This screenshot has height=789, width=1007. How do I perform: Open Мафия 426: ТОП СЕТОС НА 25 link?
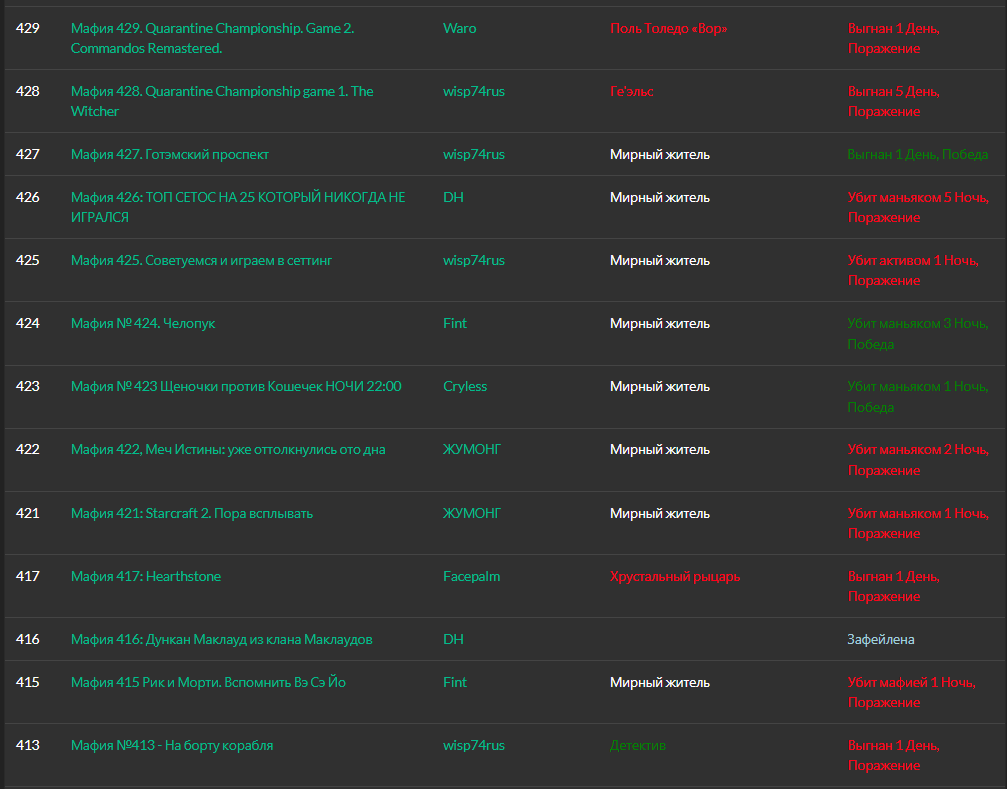point(238,198)
